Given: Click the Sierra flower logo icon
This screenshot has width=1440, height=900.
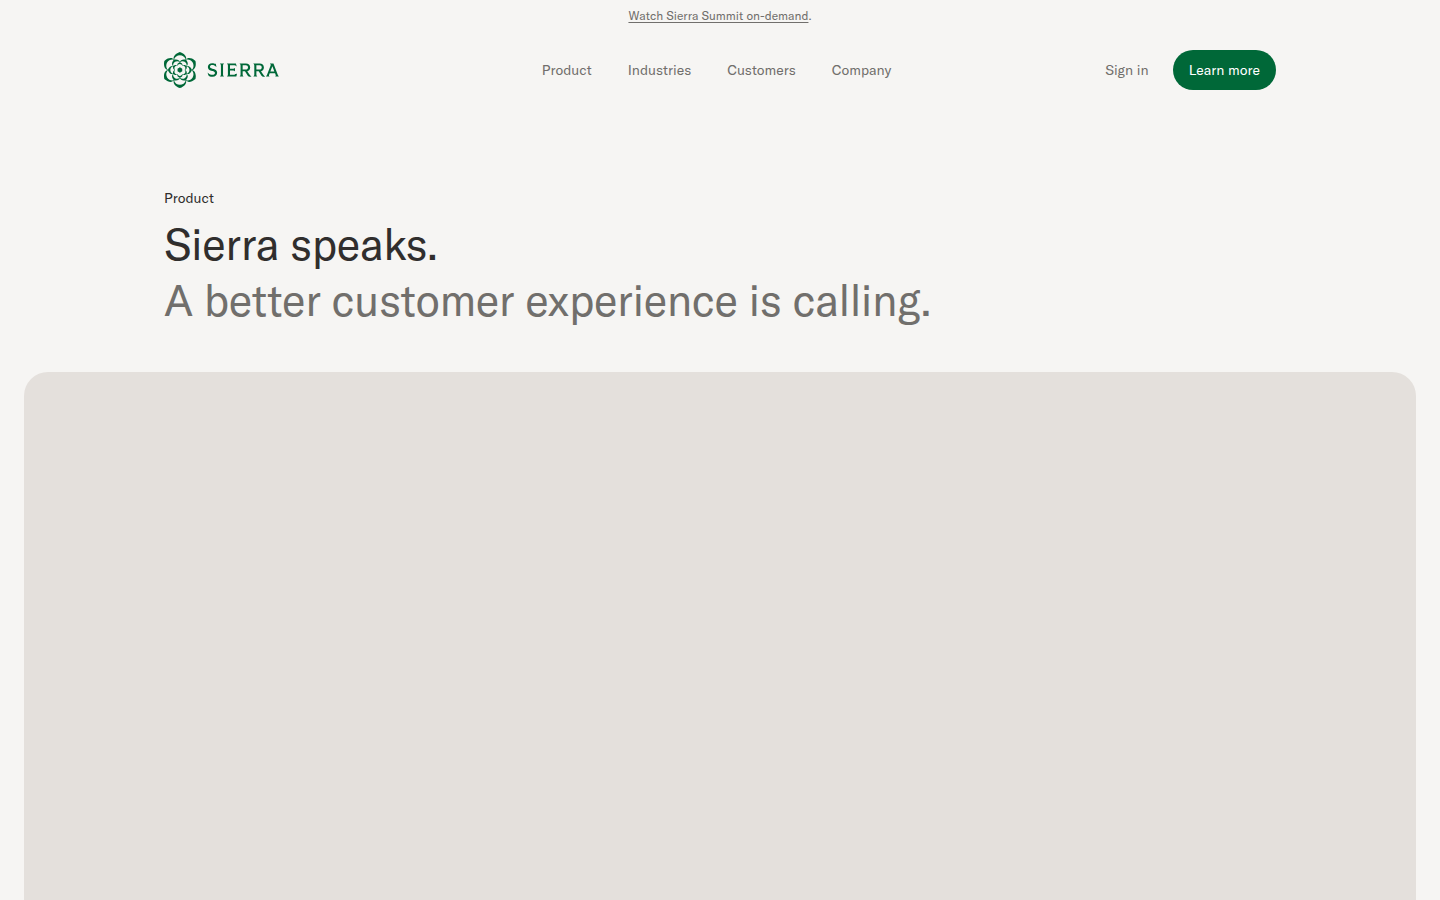Looking at the screenshot, I should pyautogui.click(x=180, y=70).
